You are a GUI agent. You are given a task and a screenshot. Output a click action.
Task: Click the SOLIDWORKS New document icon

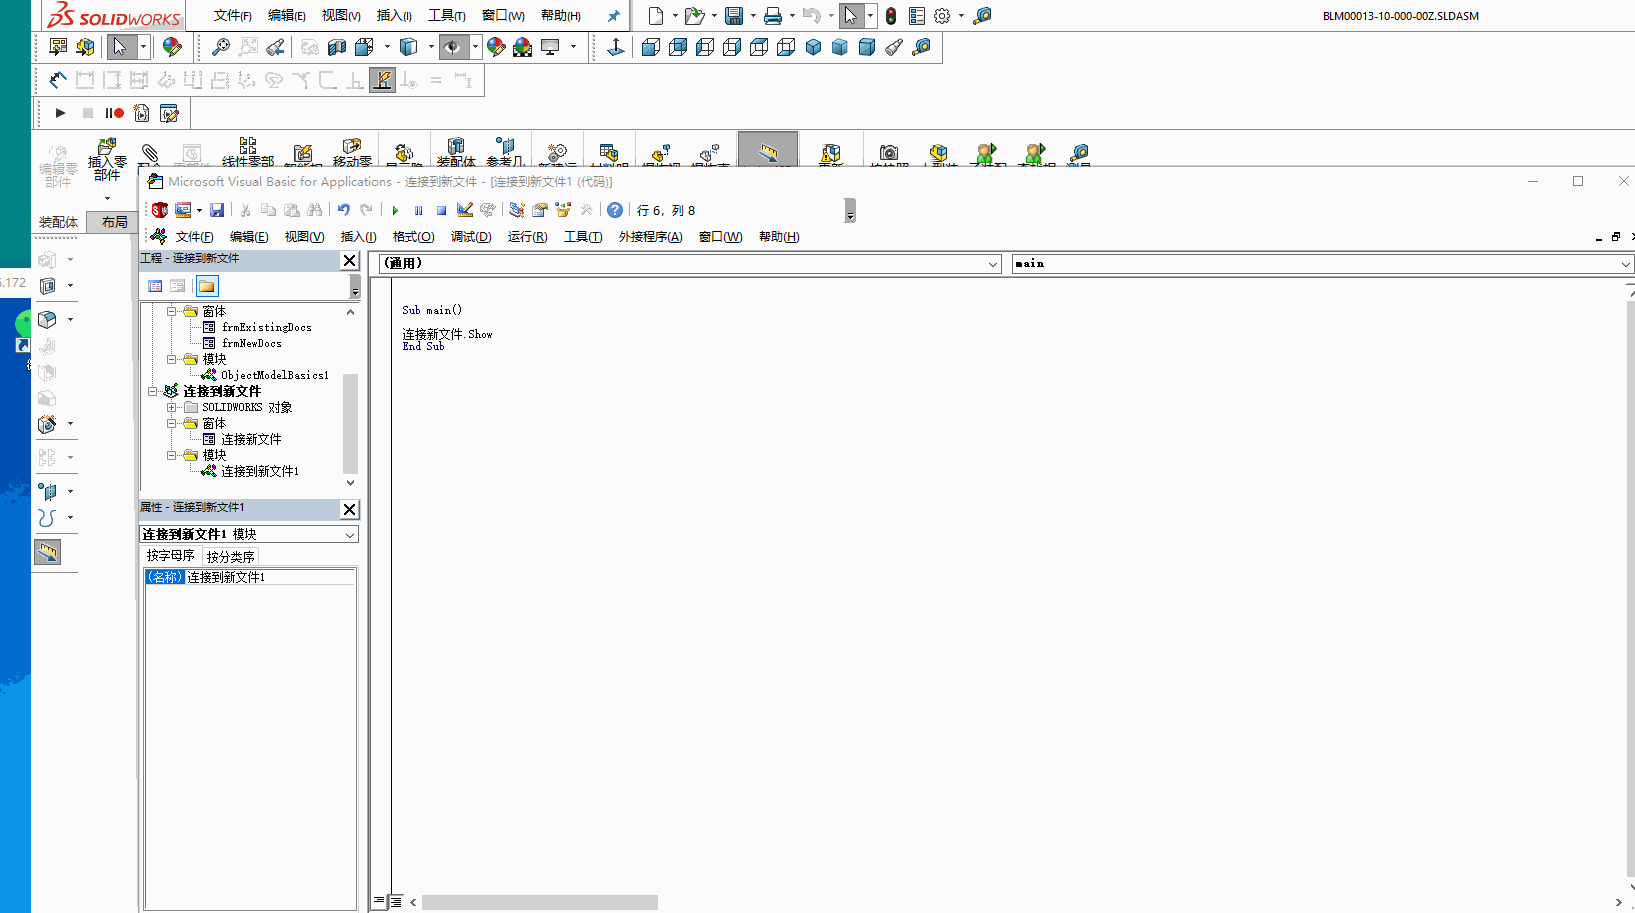[656, 16]
